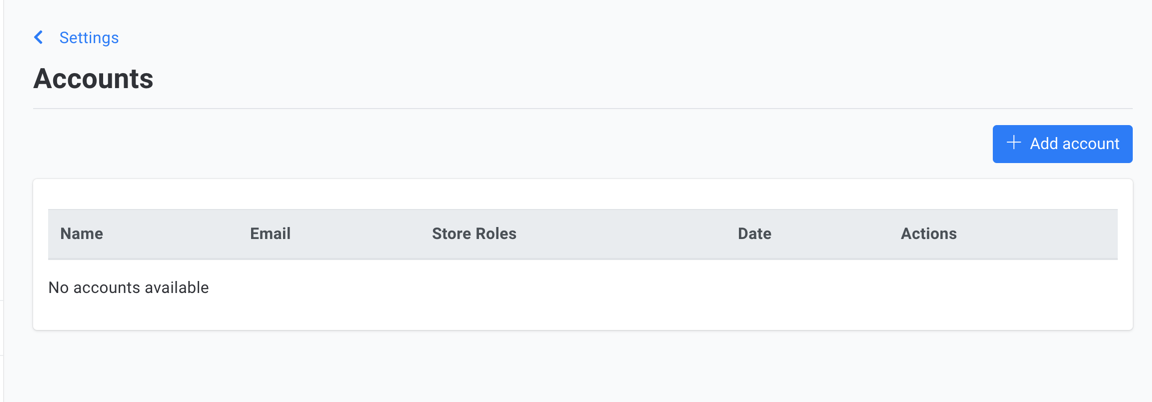
Task: Select the Email column header
Action: [x=270, y=234]
